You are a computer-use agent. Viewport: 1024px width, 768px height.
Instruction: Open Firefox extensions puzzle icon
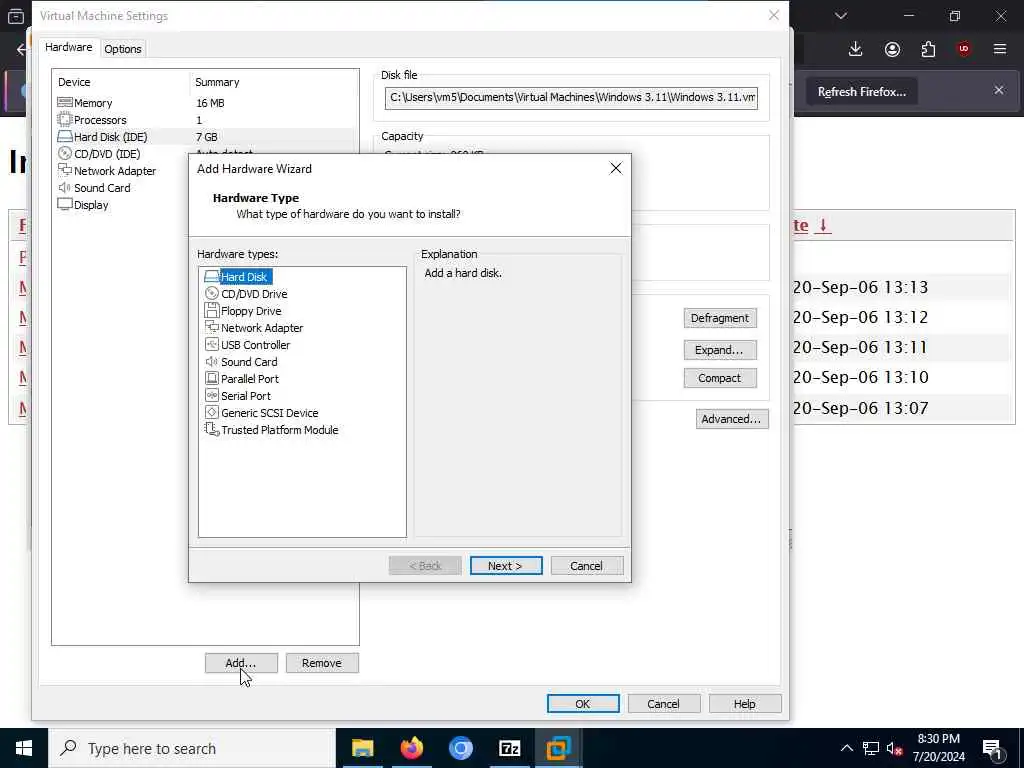(x=928, y=49)
